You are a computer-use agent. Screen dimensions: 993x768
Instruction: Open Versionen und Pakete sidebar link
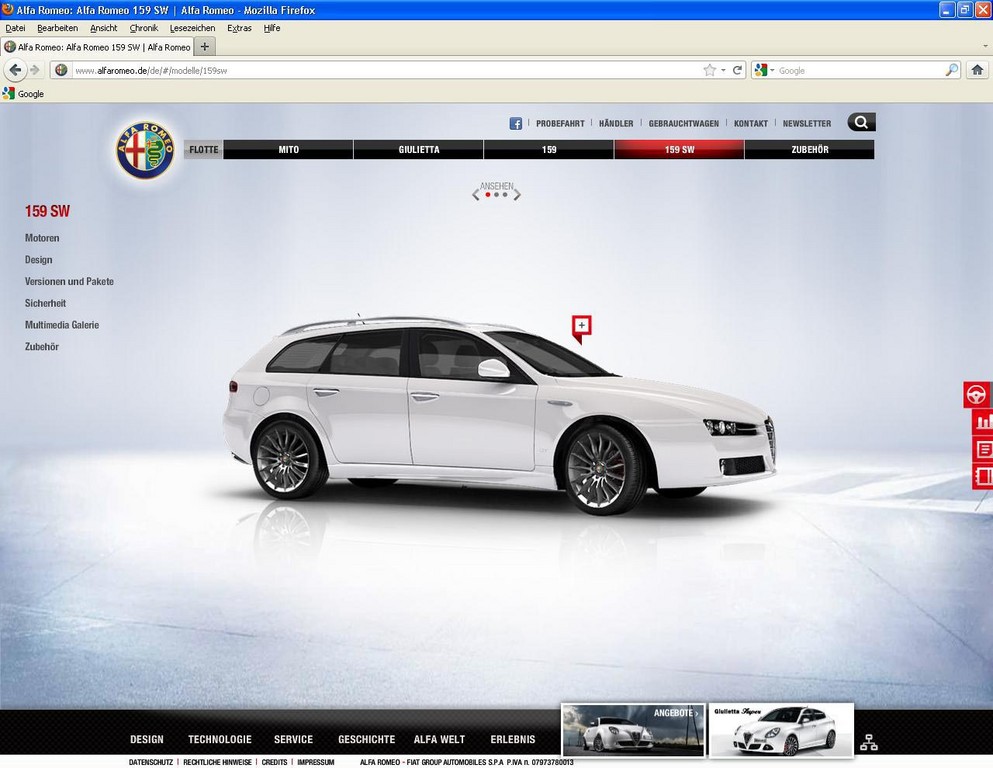click(69, 281)
